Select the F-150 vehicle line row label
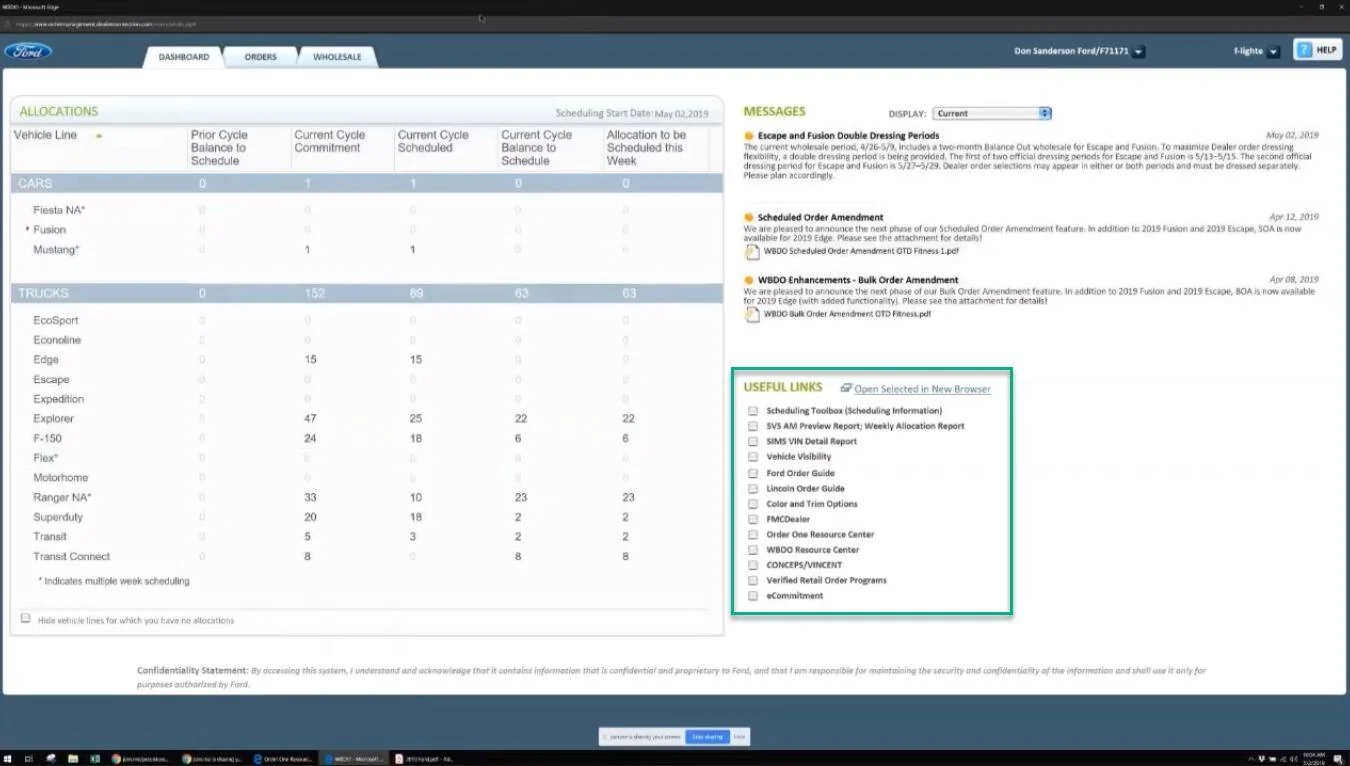Viewport: 1350px width, 766px height. point(47,438)
